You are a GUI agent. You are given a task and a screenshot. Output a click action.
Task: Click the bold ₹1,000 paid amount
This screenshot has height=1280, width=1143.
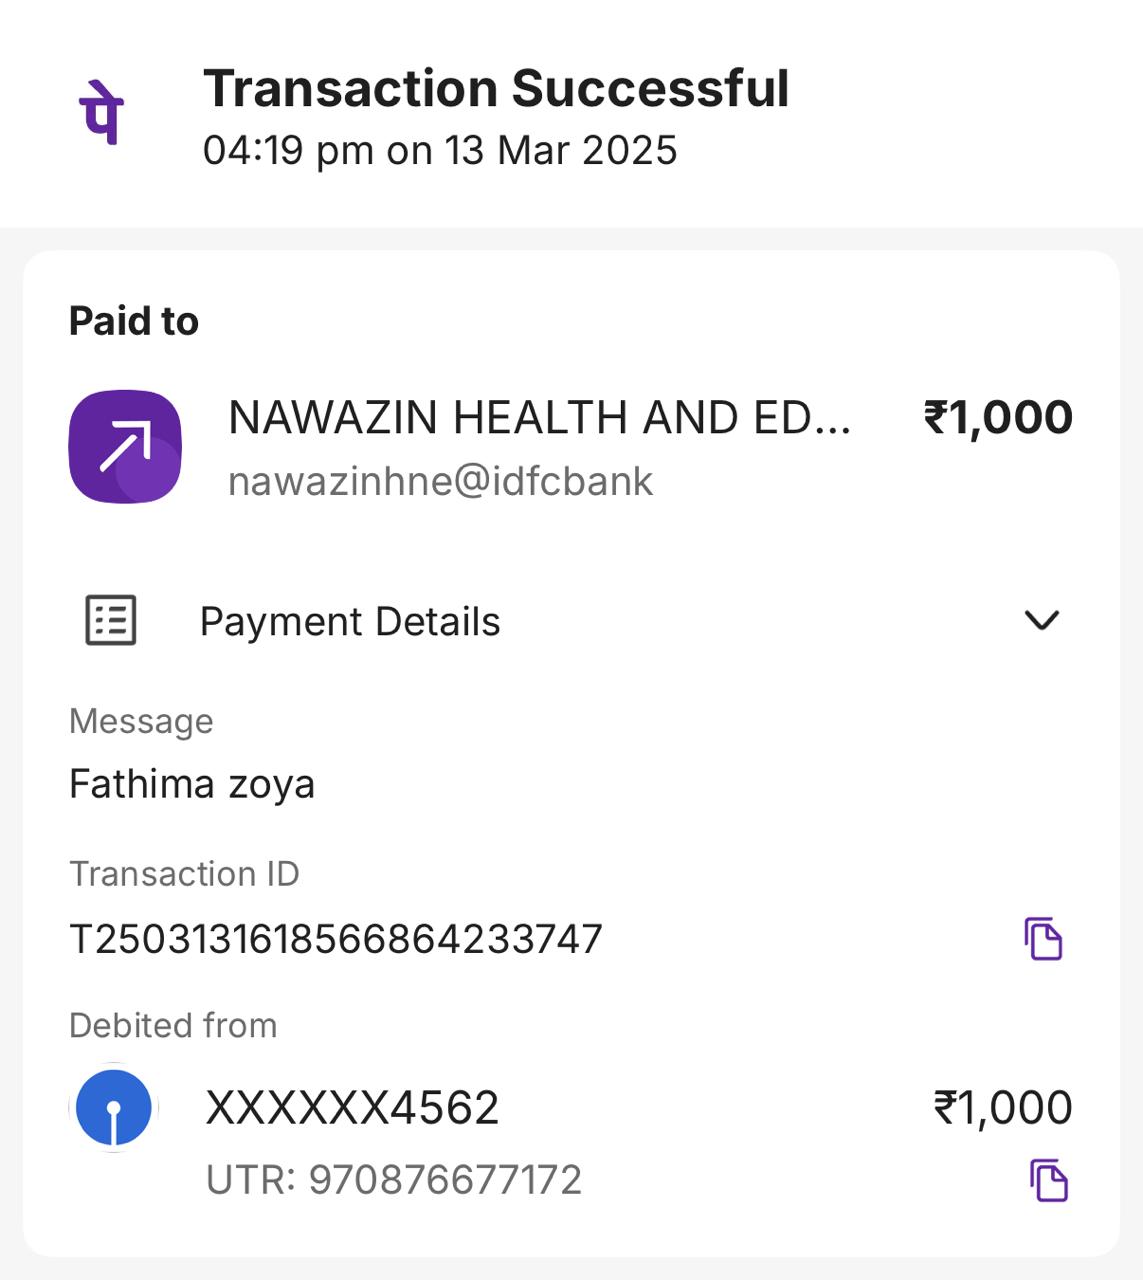pos(997,418)
